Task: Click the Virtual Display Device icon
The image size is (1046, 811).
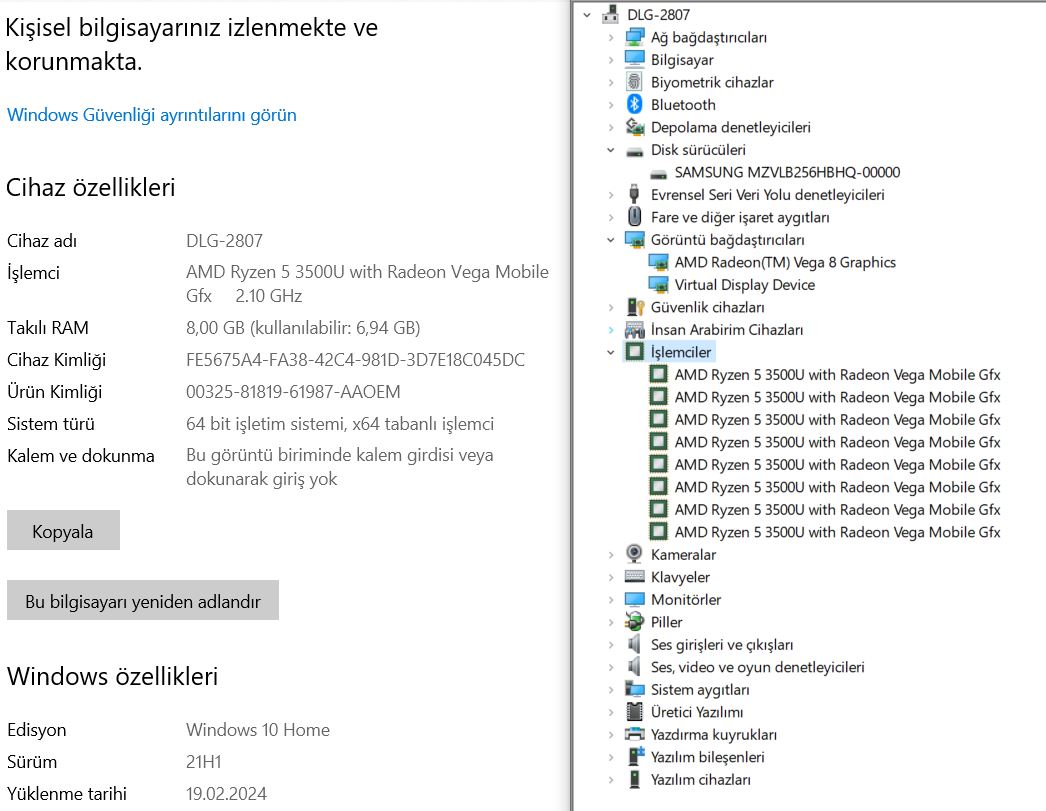Action: [x=658, y=285]
